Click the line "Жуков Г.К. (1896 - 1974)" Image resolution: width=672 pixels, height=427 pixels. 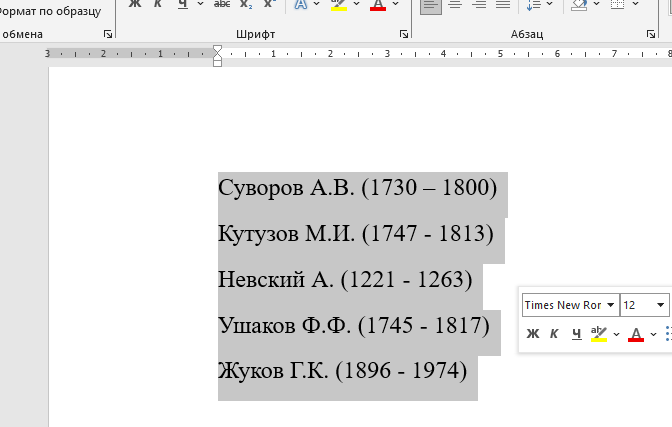click(x=342, y=371)
